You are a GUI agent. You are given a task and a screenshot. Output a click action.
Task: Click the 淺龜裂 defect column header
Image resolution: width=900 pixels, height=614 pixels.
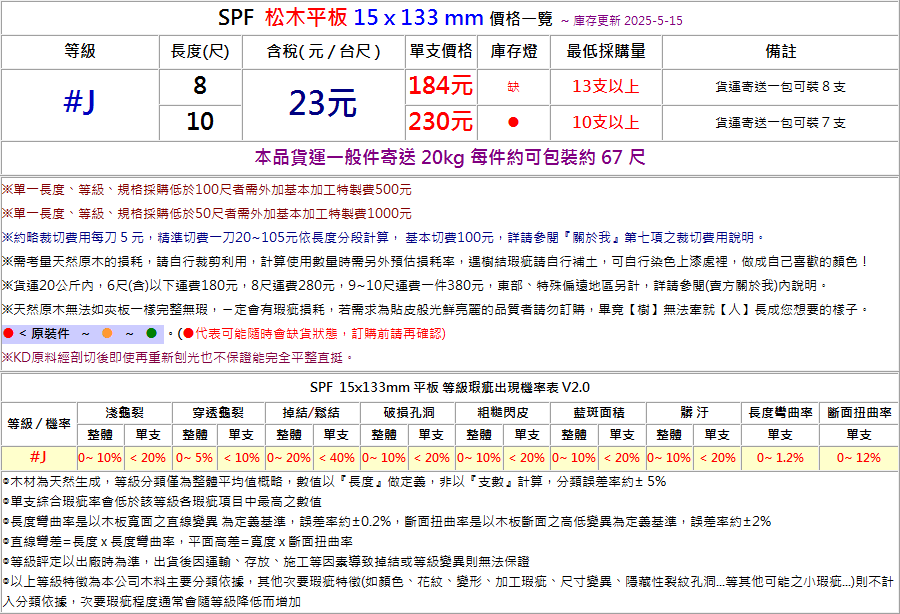click(x=124, y=412)
